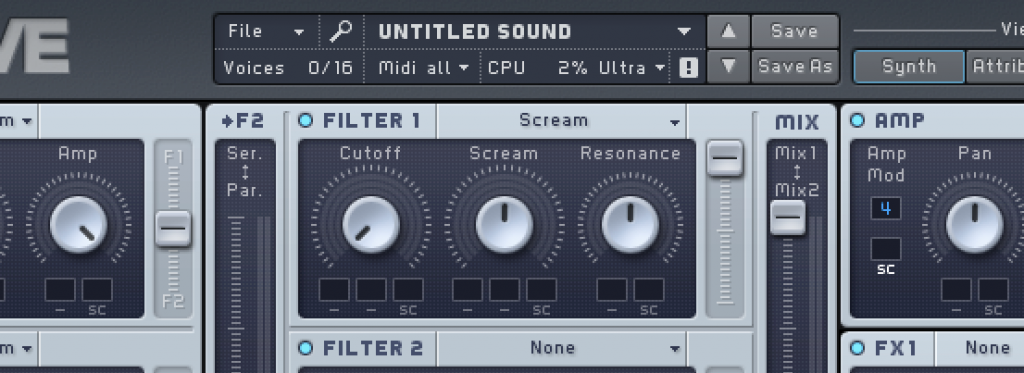Click the F2 routing arrow label

[x=243, y=122]
